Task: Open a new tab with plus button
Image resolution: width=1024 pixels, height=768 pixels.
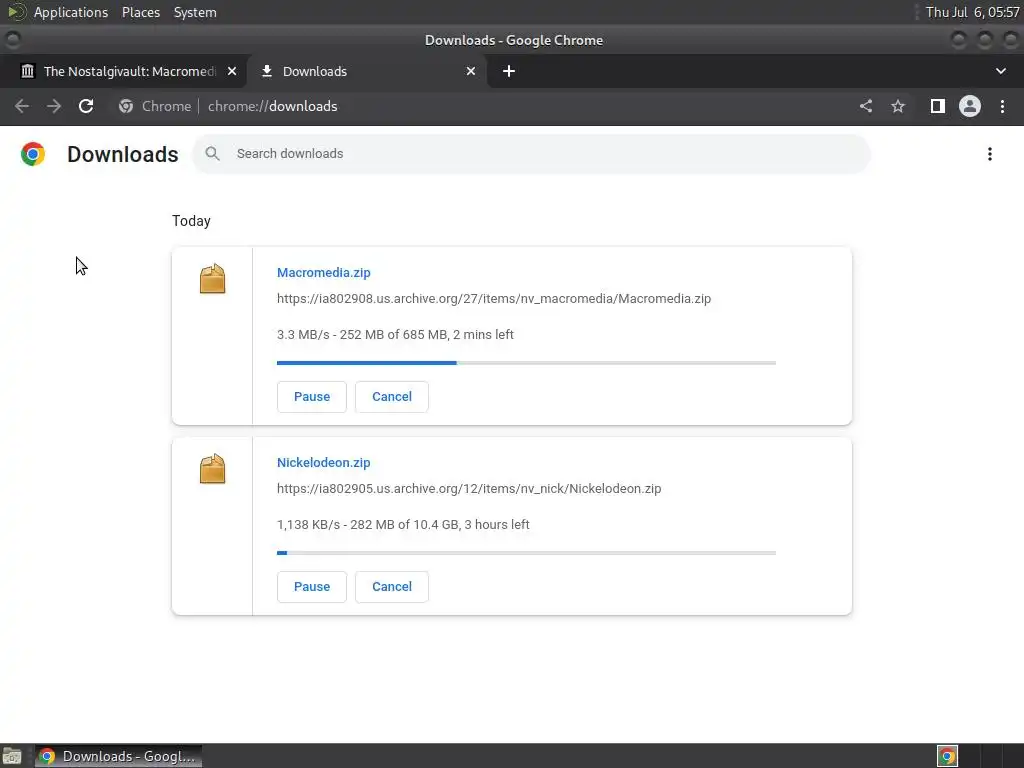Action: (509, 71)
